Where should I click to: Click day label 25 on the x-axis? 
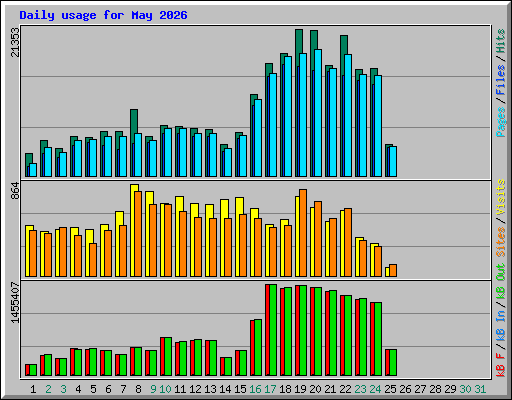(x=390, y=389)
